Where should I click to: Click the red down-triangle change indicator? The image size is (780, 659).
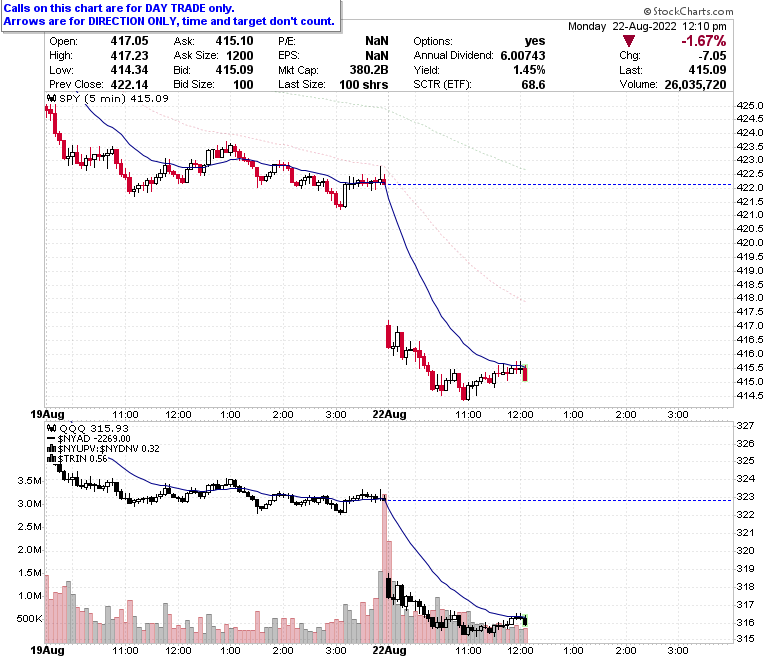[x=629, y=41]
